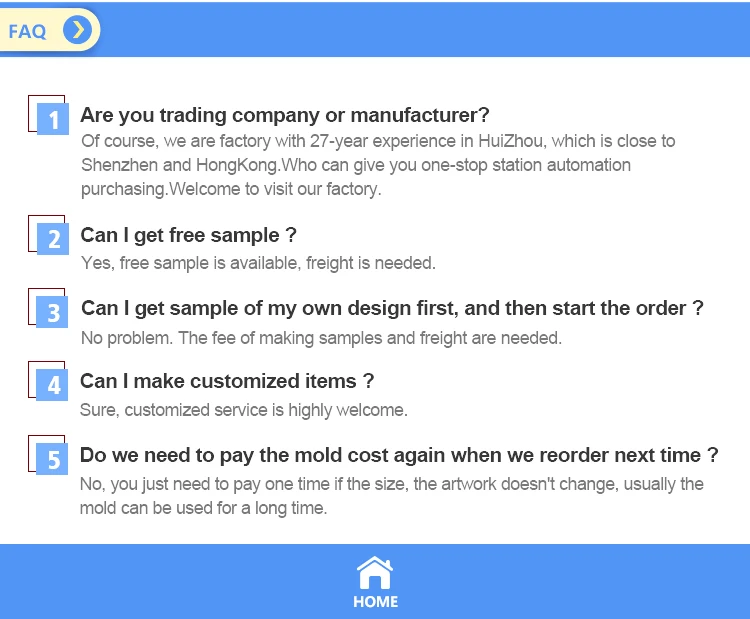Click the number 1 badge icon

pyautogui.click(x=52, y=119)
